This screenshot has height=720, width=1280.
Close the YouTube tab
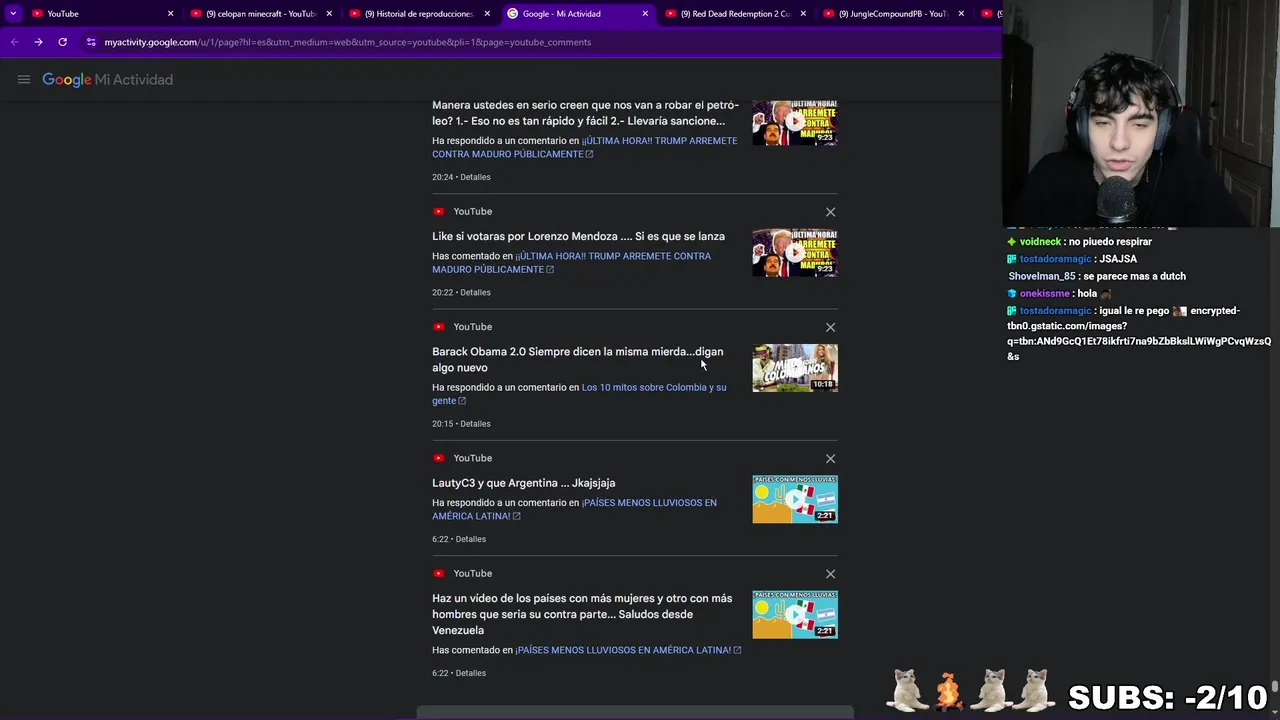[x=170, y=14]
